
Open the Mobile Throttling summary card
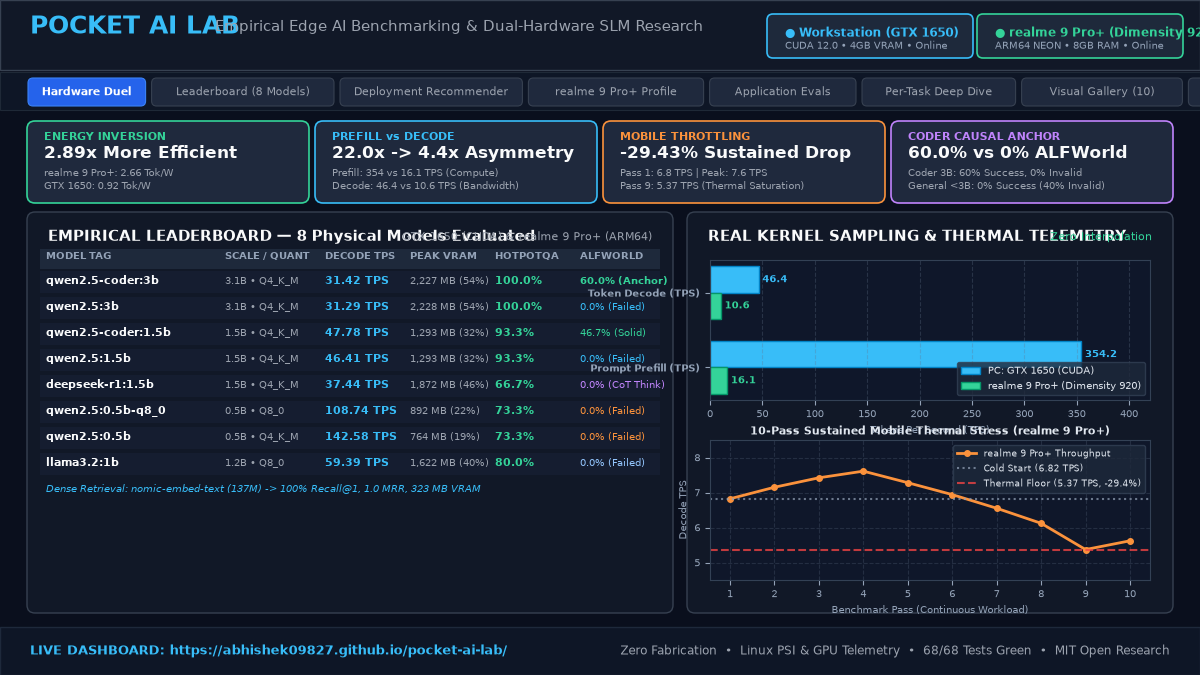[744, 162]
